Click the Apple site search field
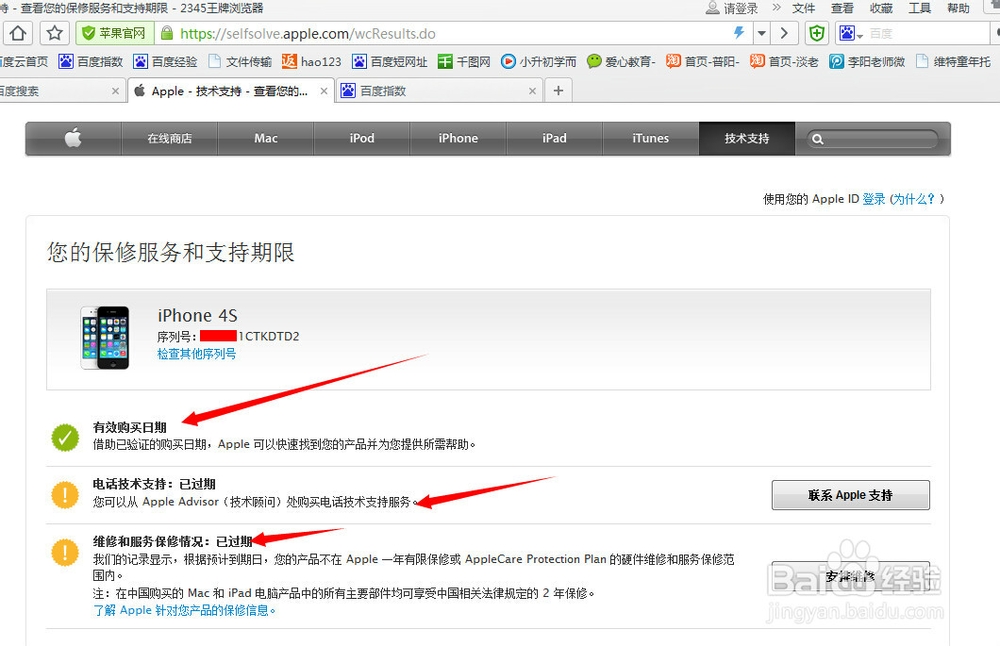 872,138
